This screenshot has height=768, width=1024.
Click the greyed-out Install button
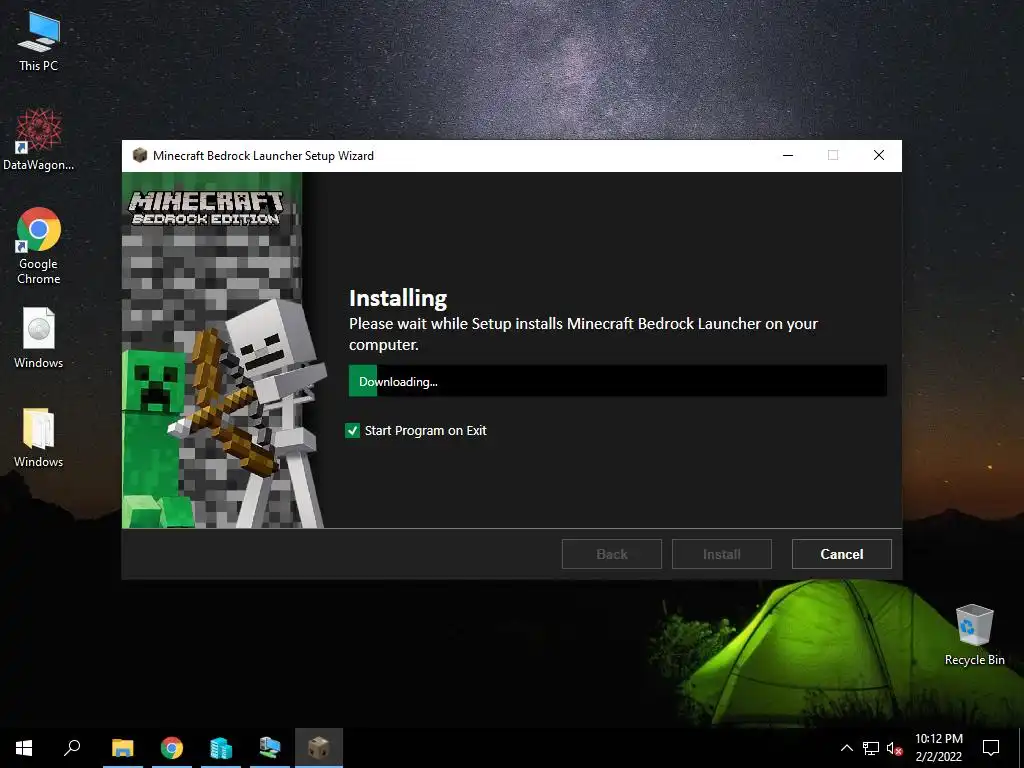point(722,554)
